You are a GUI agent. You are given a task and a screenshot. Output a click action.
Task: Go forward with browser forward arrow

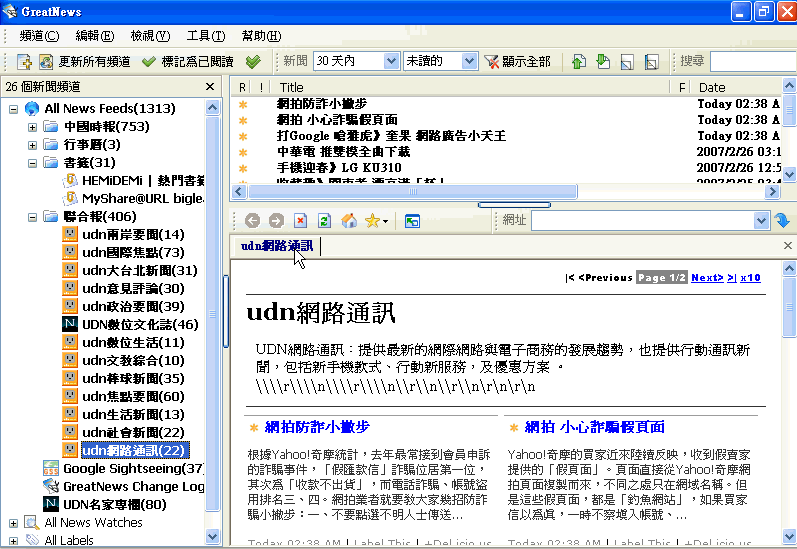pyautogui.click(x=276, y=221)
